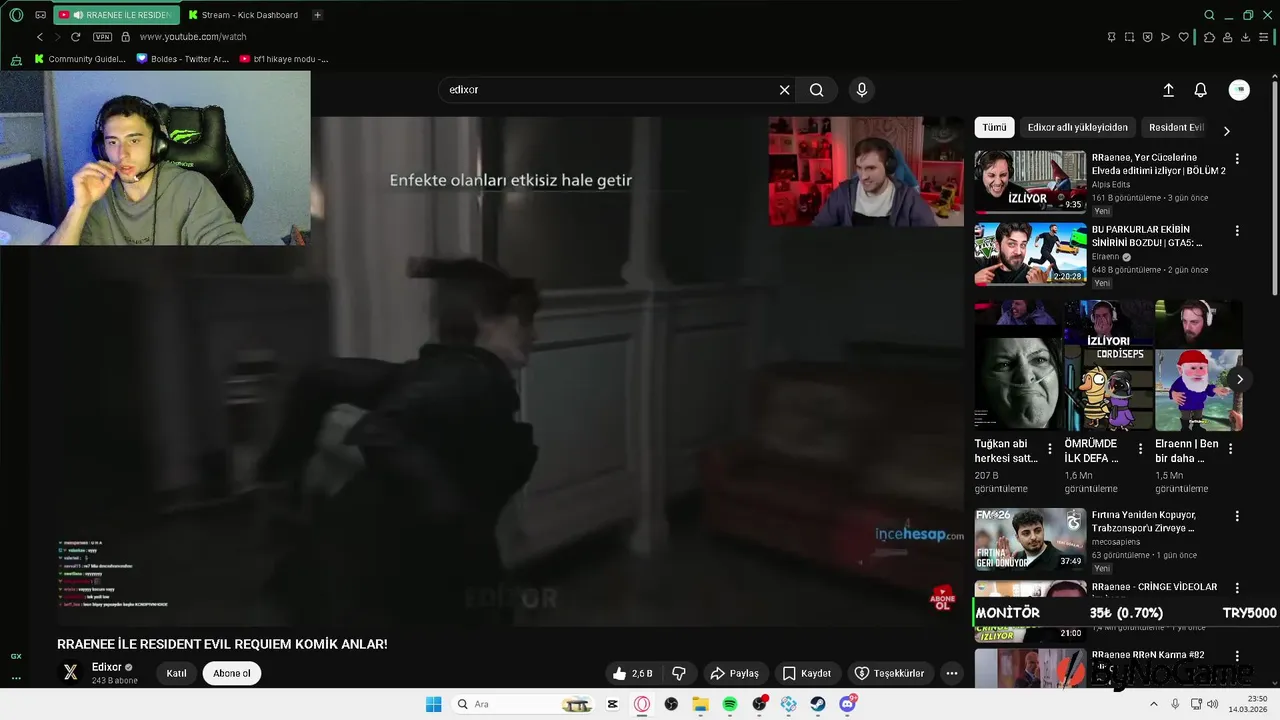Select the Tümü filter chip

[x=994, y=127]
